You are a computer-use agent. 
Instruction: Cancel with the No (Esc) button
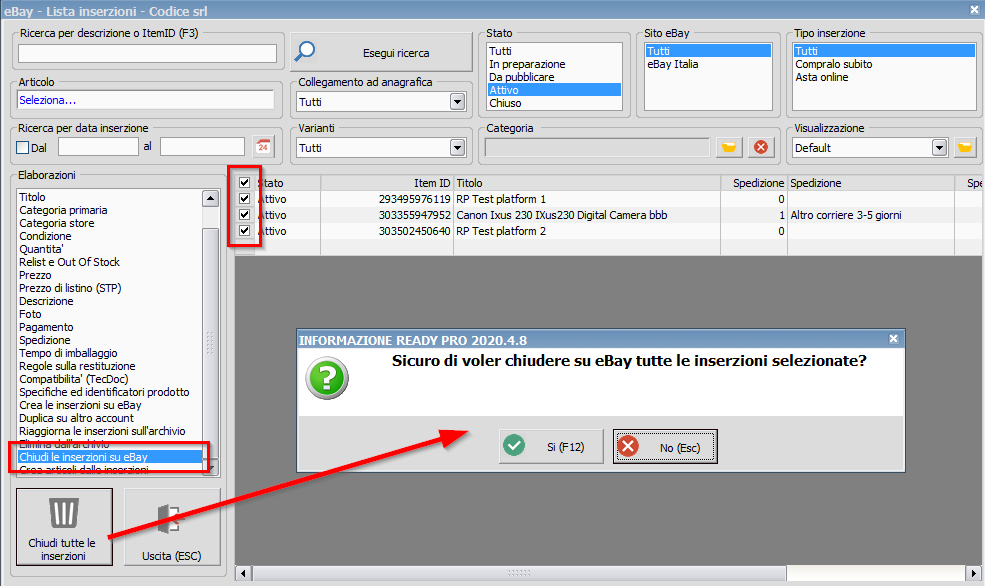click(x=665, y=447)
